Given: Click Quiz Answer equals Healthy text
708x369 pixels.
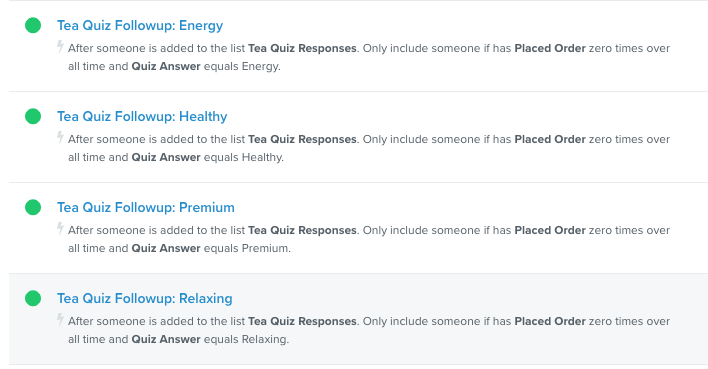Looking at the screenshot, I should click(207, 157).
